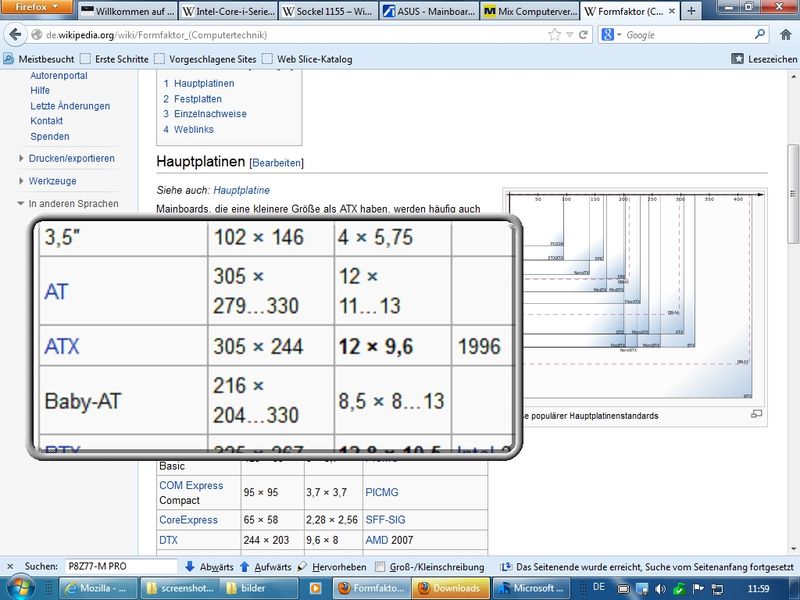Click Bearbeiten next to Hauptplatinen heading

[276, 162]
